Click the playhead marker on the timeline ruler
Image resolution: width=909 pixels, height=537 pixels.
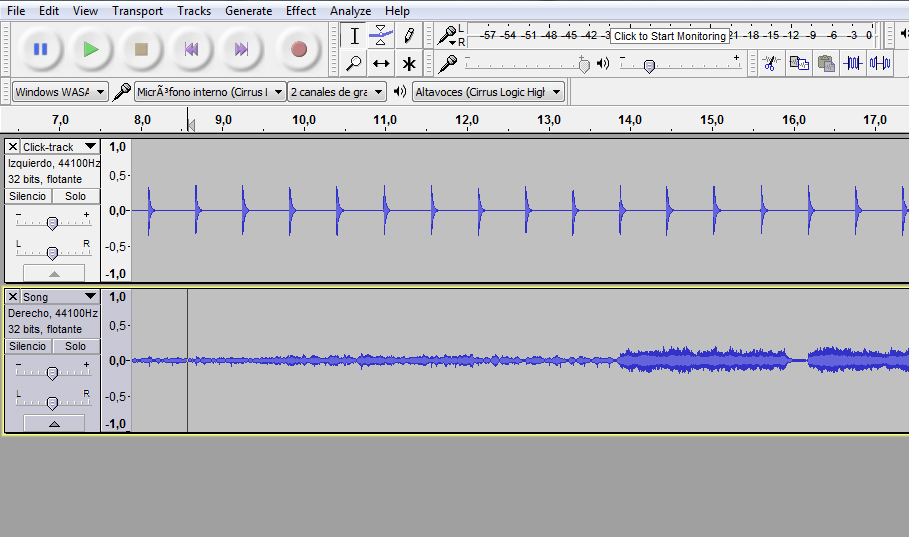tap(190, 124)
